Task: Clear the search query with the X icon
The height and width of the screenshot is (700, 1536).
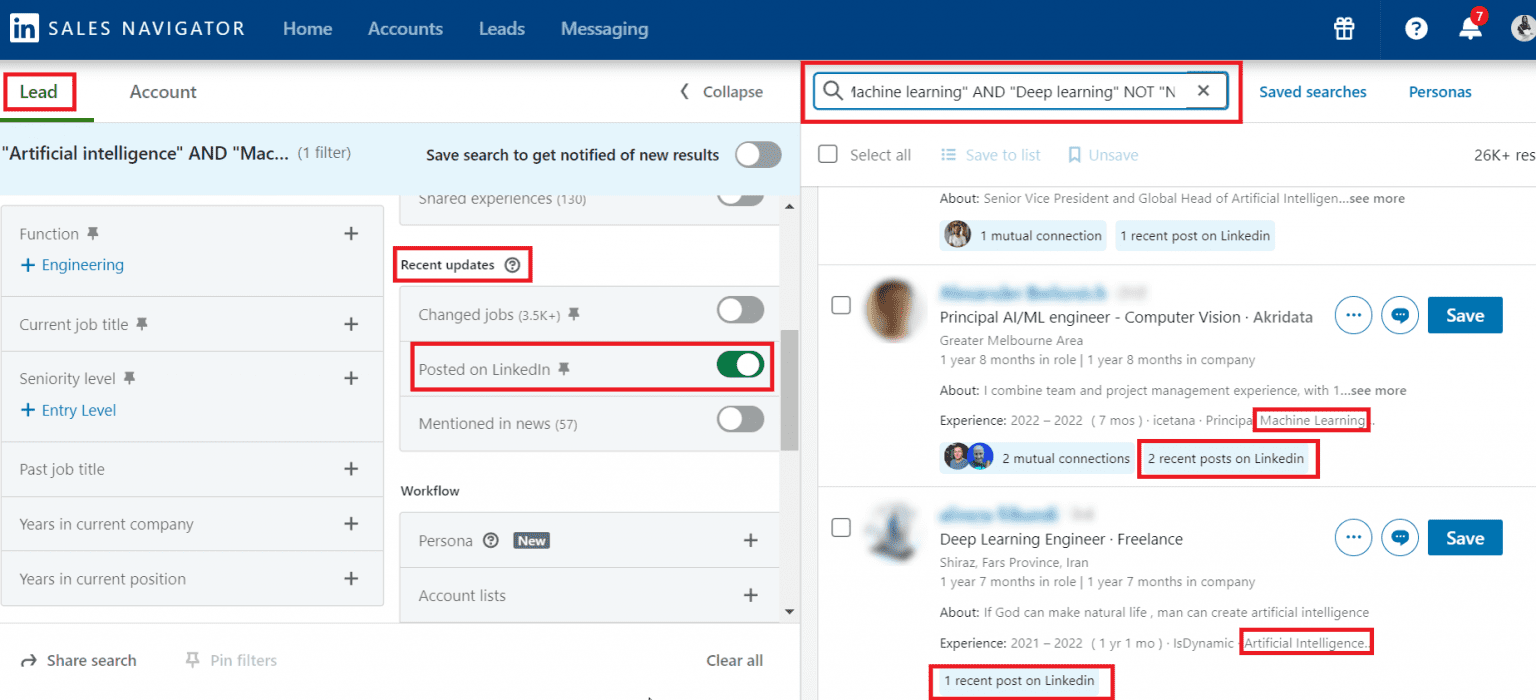Action: pyautogui.click(x=1204, y=90)
